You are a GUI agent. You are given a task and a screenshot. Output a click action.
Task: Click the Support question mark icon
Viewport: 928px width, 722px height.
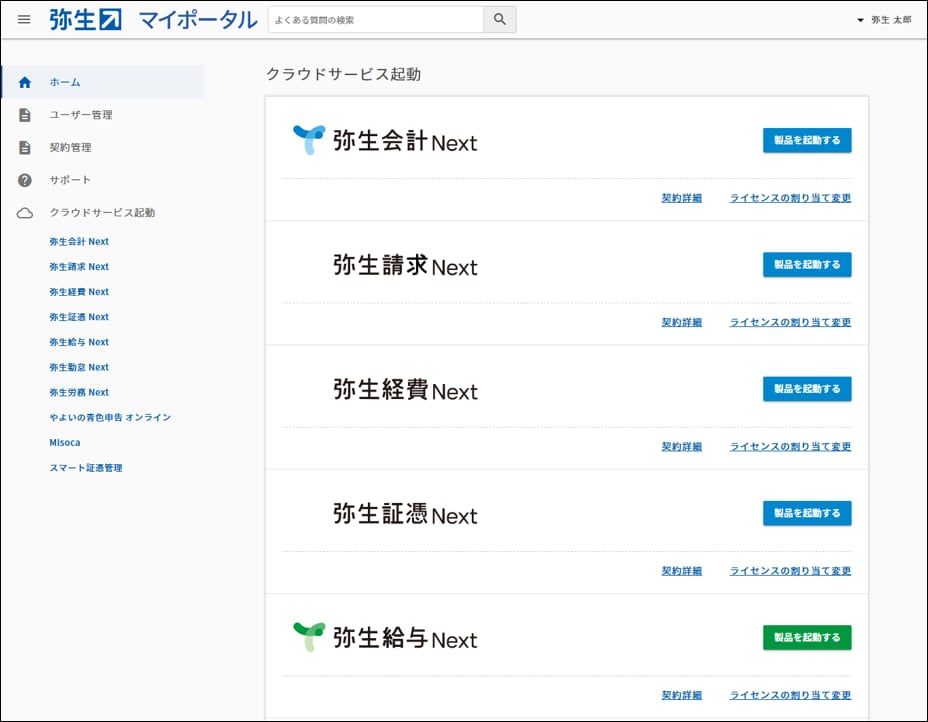click(25, 180)
